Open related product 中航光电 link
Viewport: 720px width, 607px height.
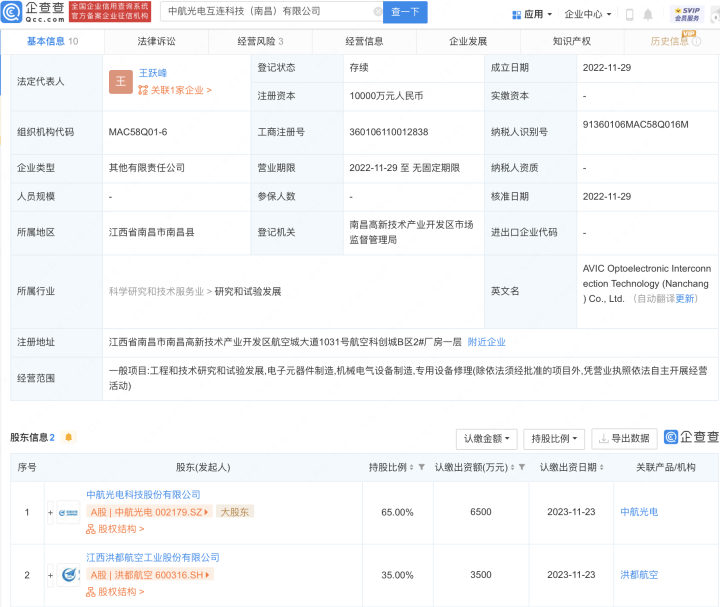click(639, 512)
